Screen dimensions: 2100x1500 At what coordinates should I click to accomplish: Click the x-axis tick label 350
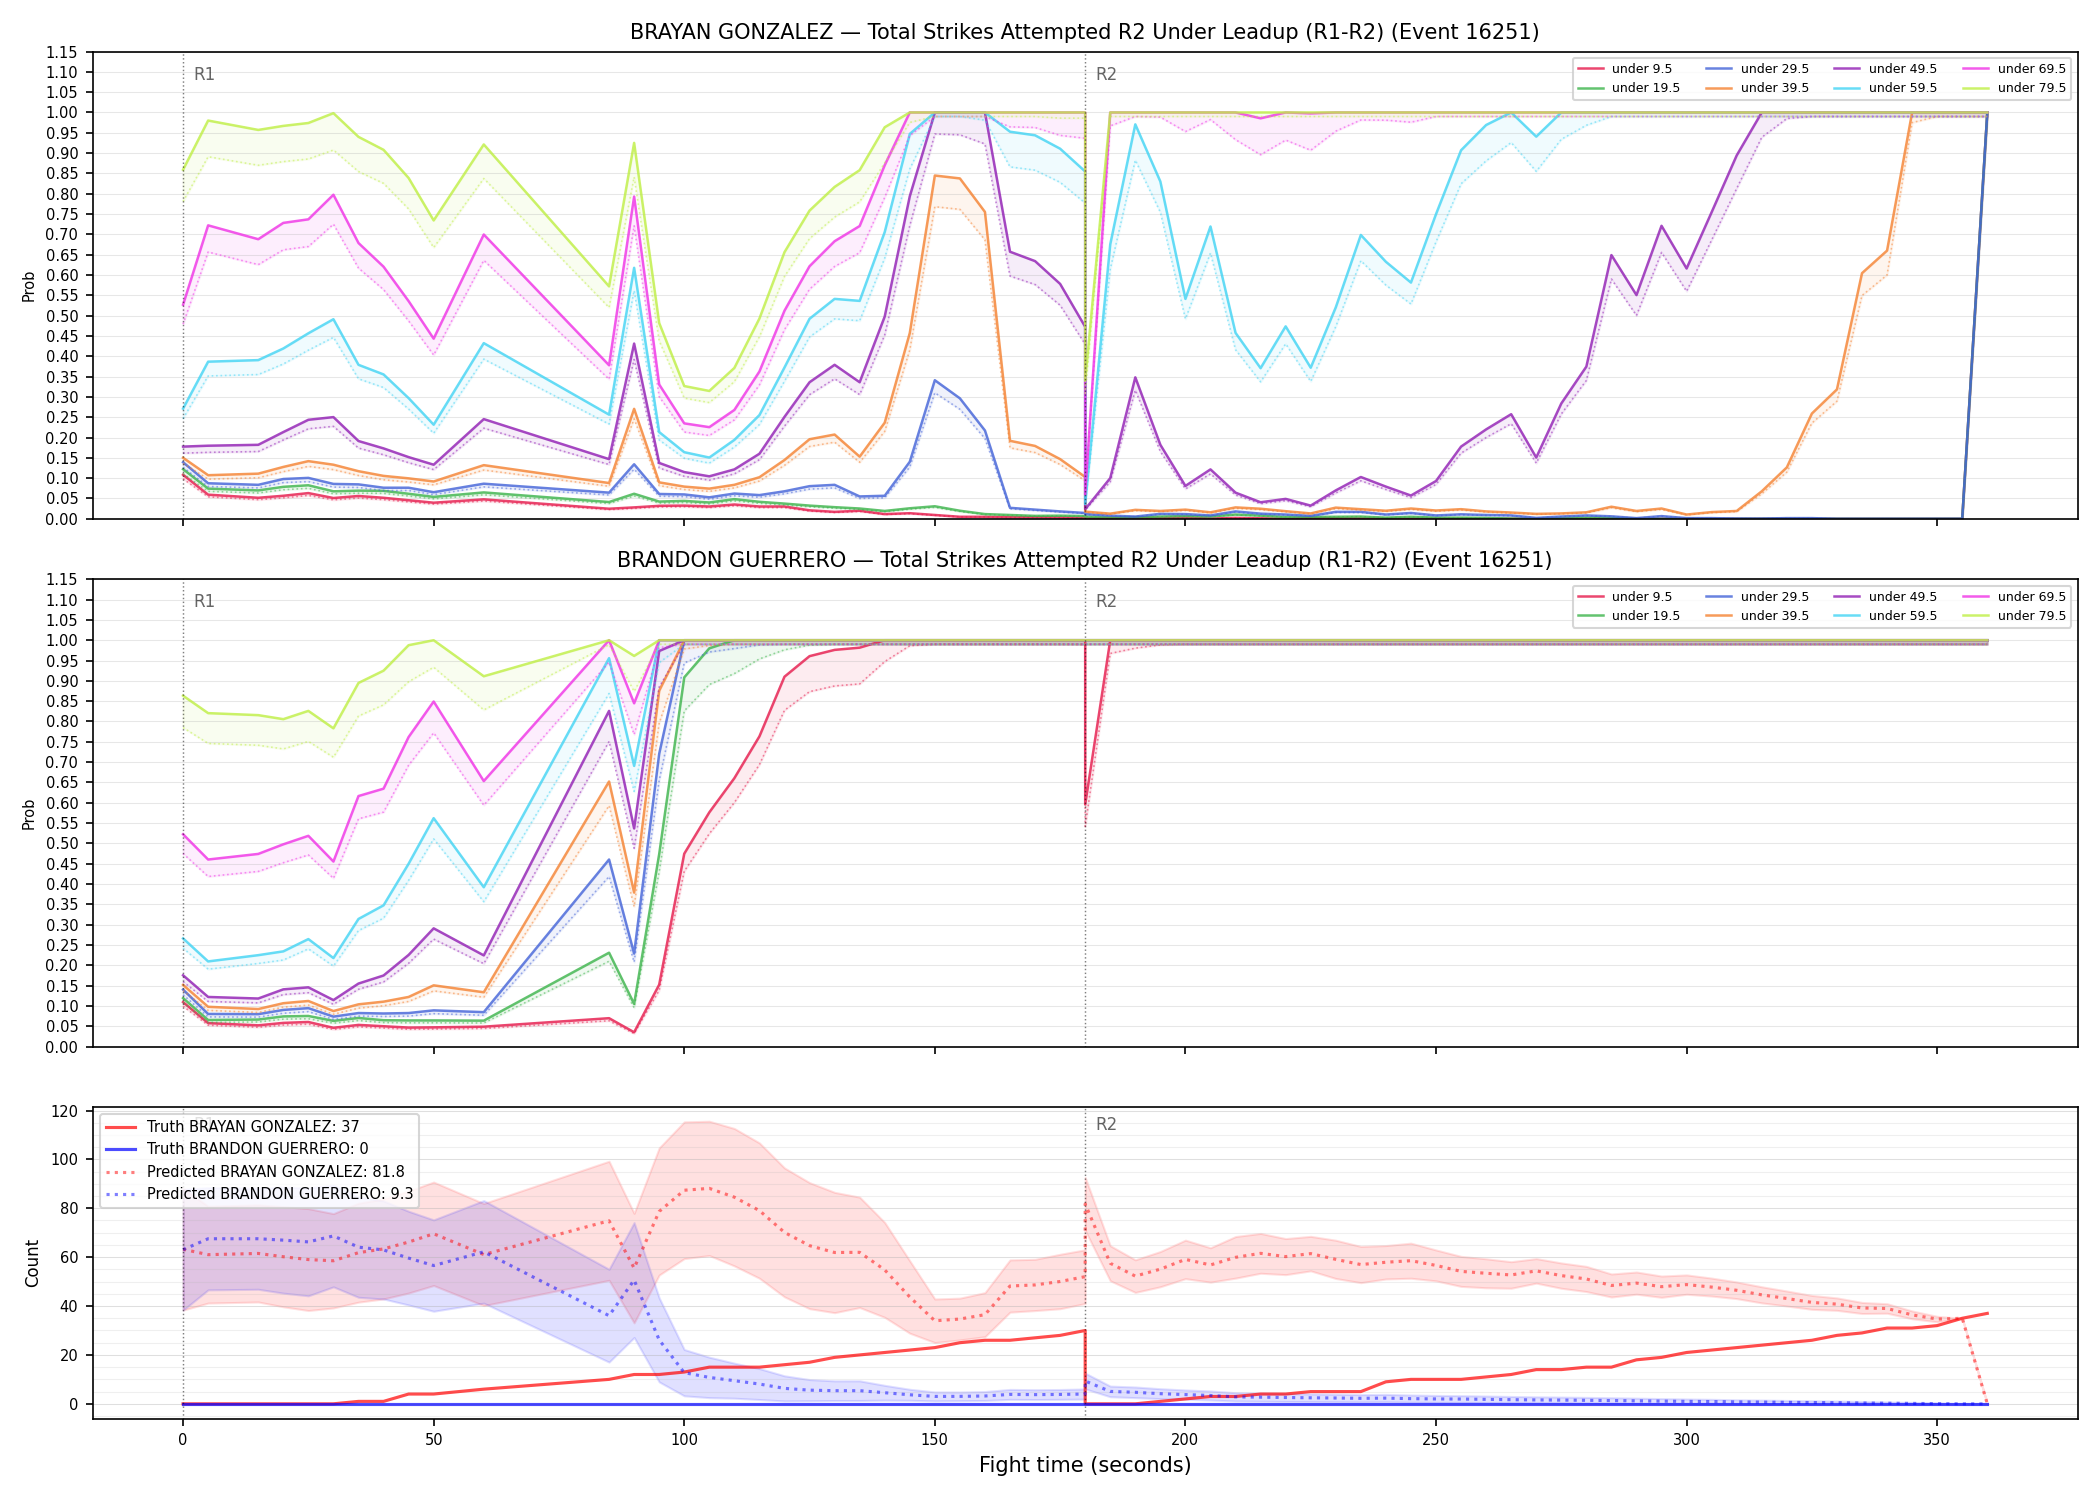tap(1937, 1440)
